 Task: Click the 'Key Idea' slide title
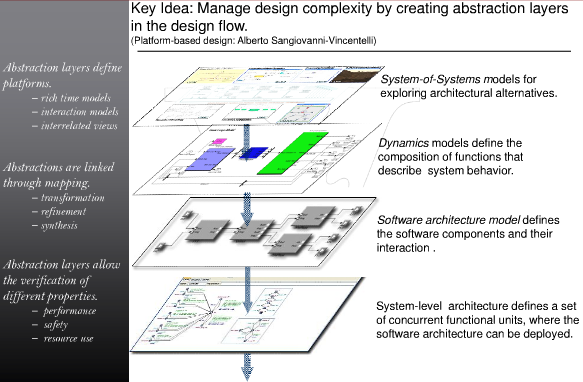[350, 17]
